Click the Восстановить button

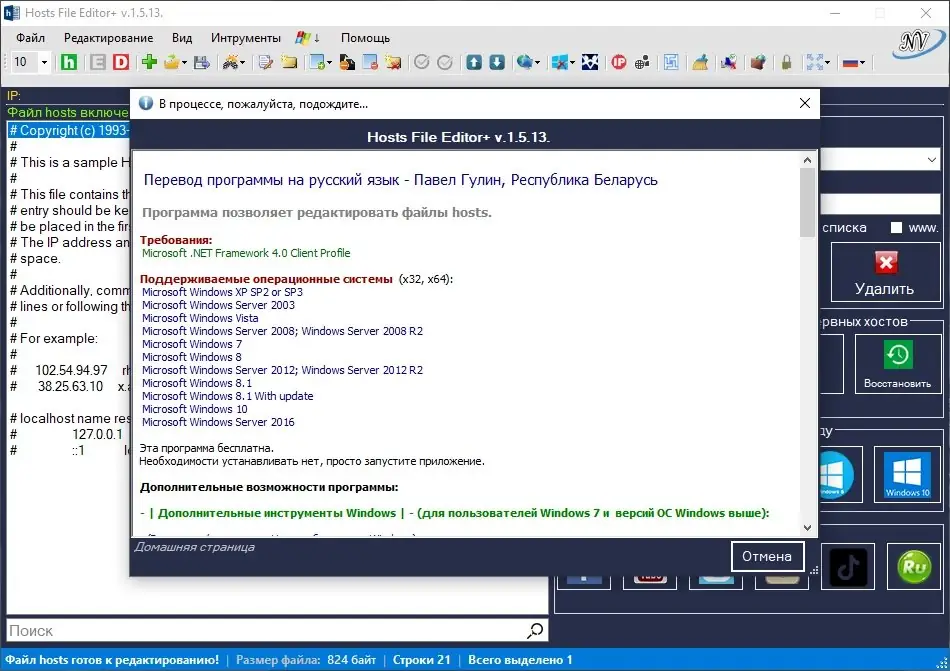(897, 363)
